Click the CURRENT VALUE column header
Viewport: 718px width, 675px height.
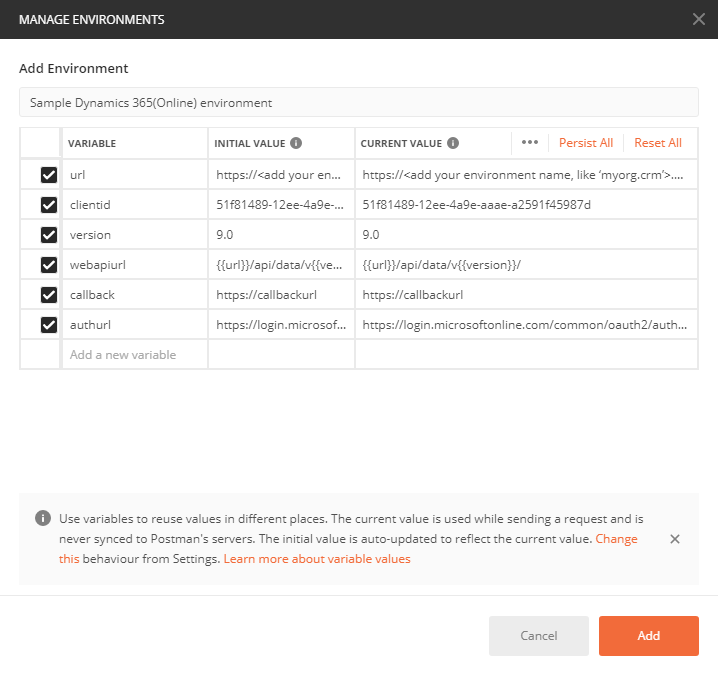401,143
